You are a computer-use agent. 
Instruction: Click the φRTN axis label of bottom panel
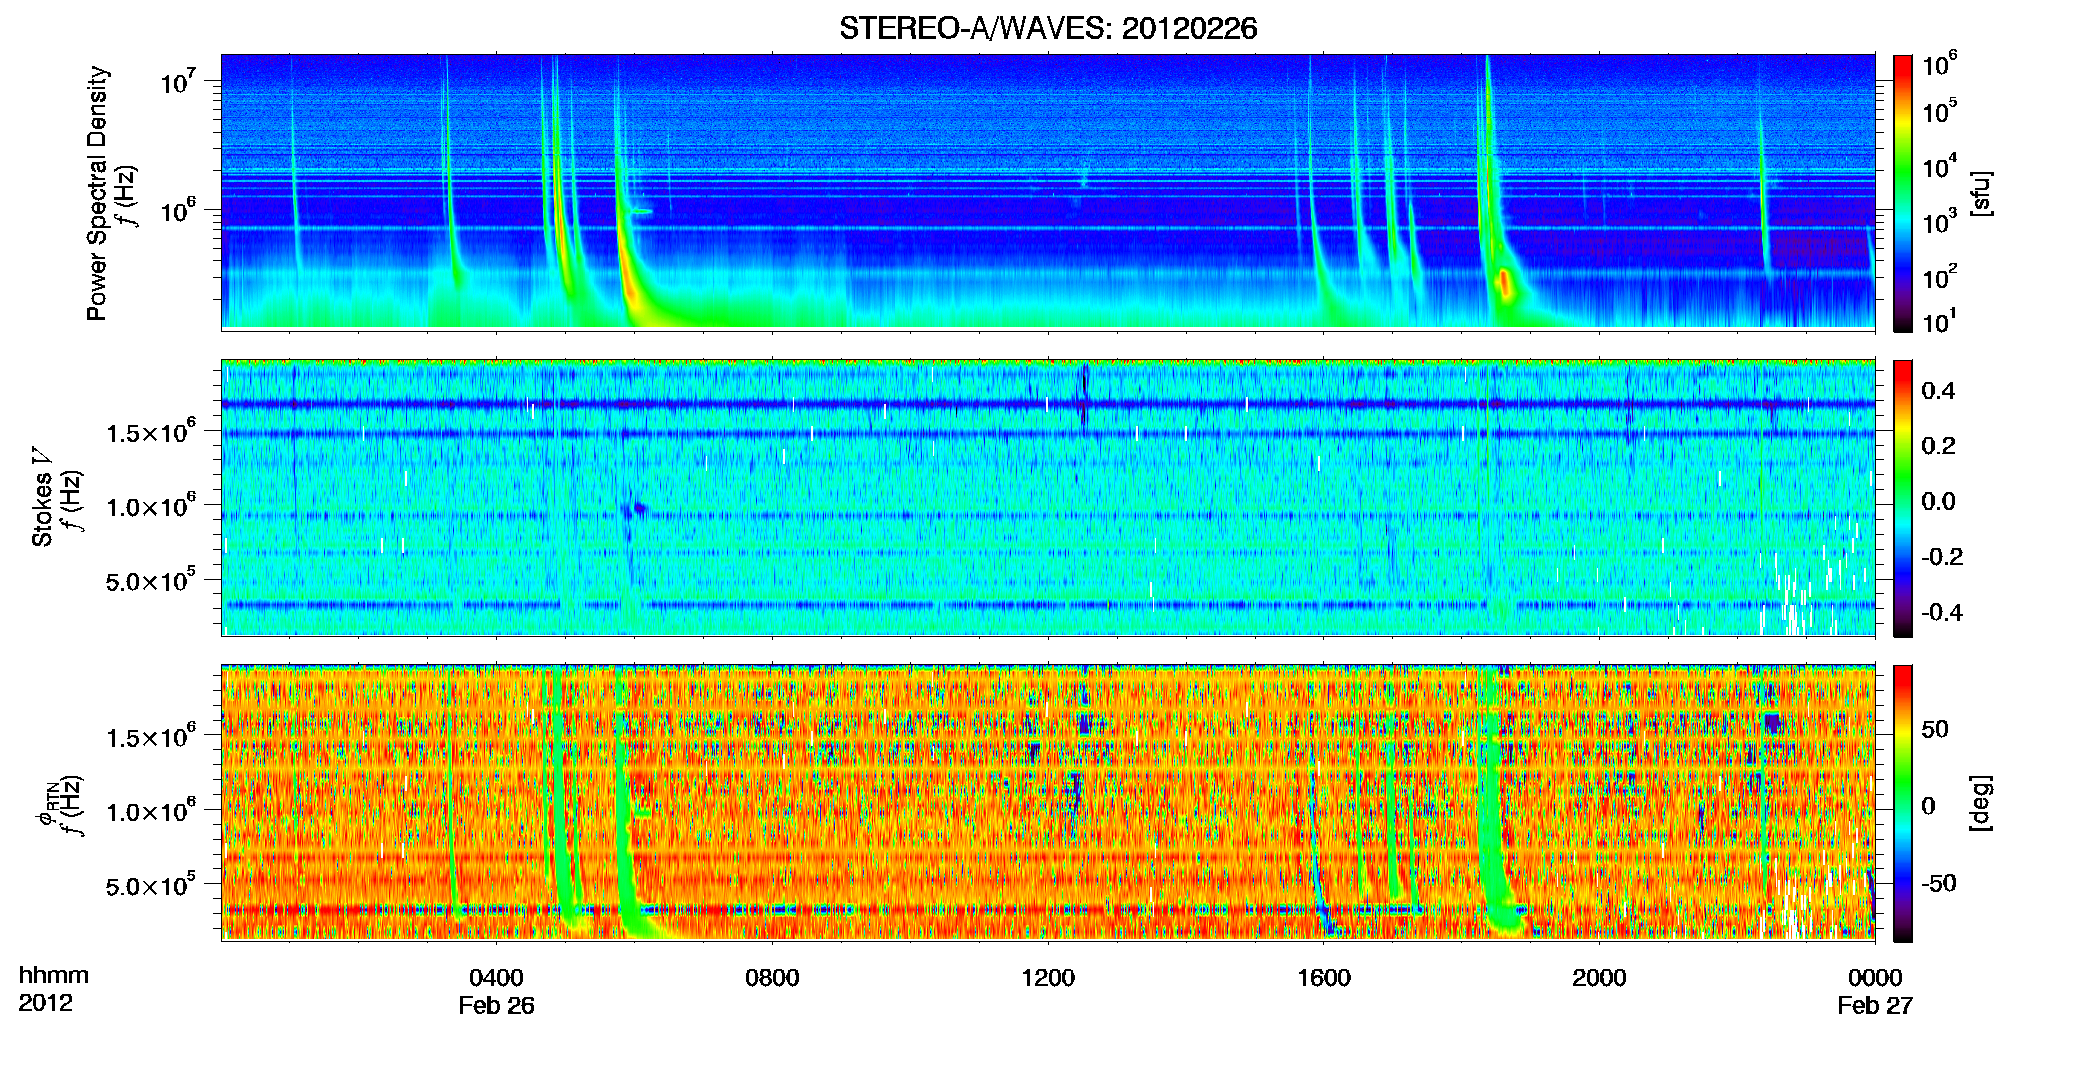point(47,805)
